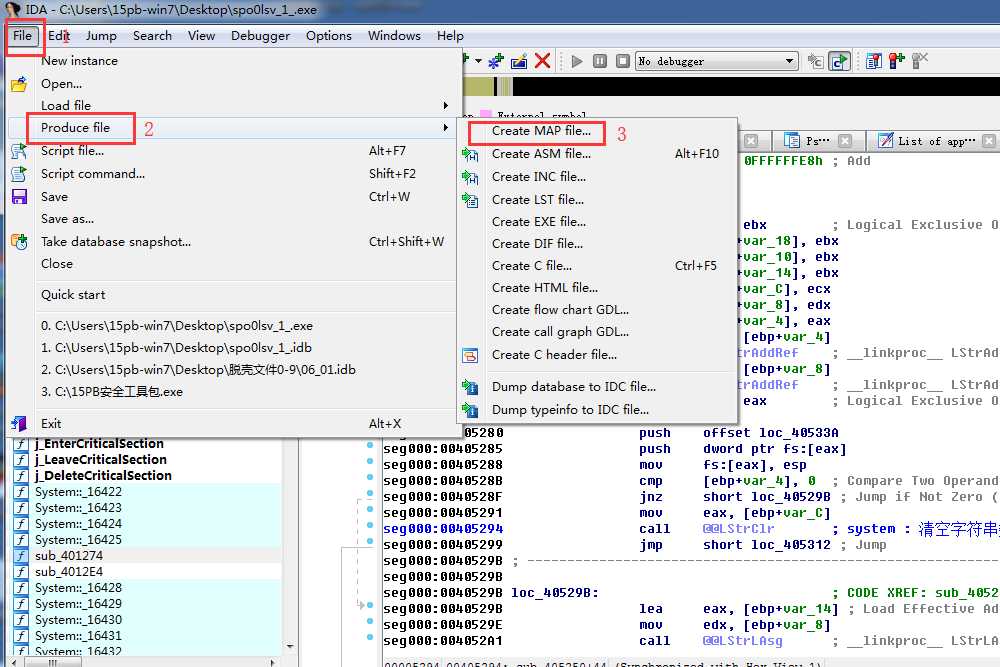
Task: Choose New instance from File menu
Action: 231,61
